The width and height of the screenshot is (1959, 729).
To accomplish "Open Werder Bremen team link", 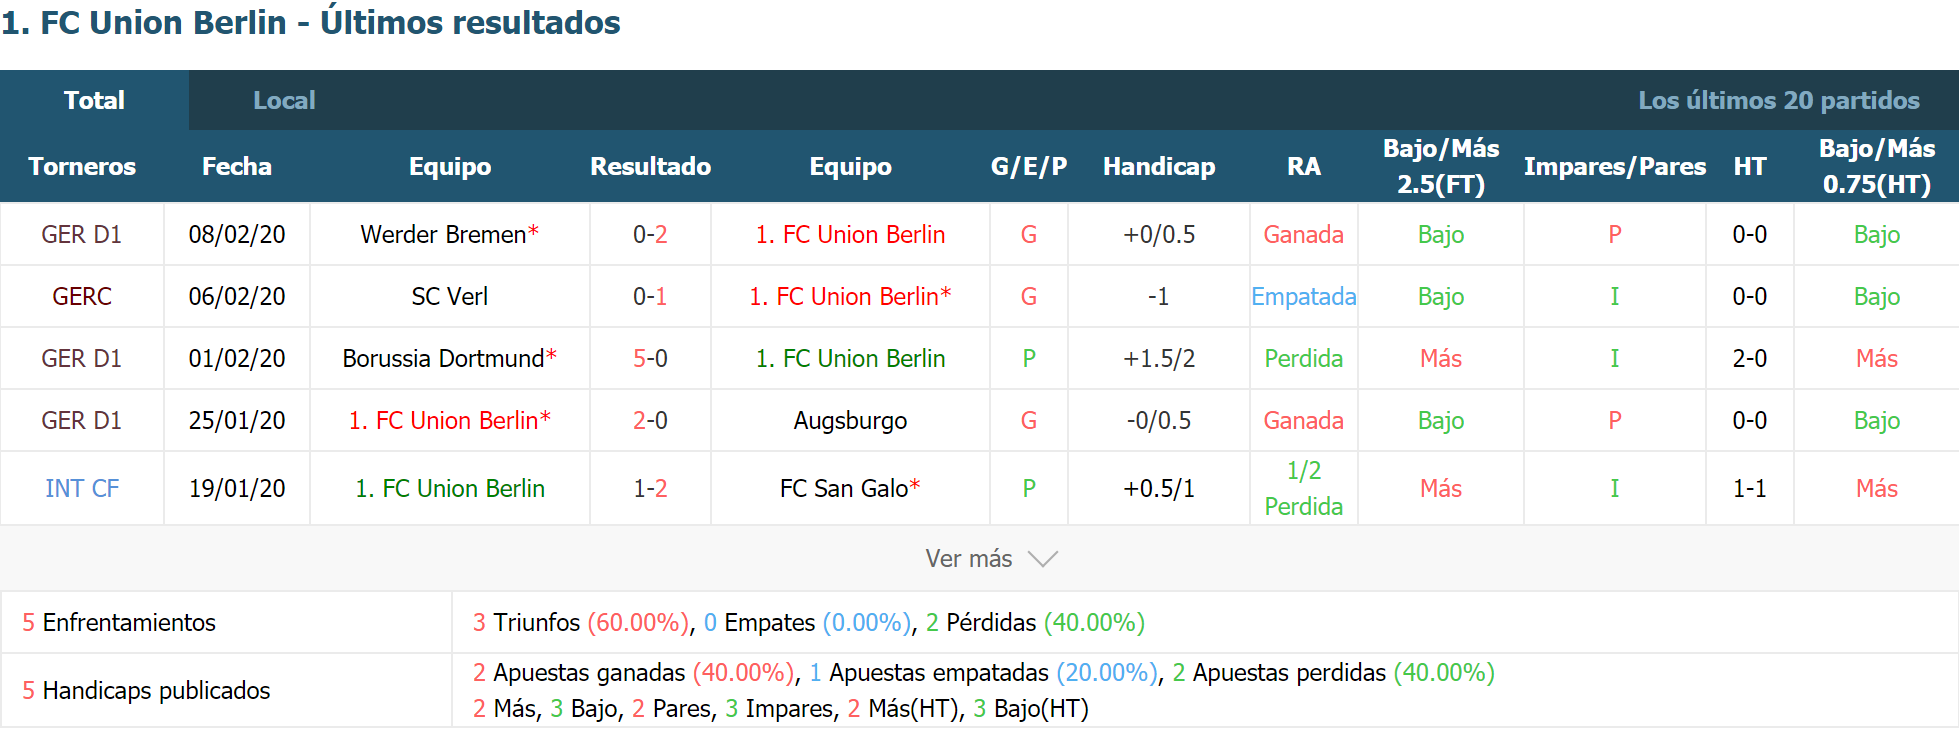I will coord(443,234).
